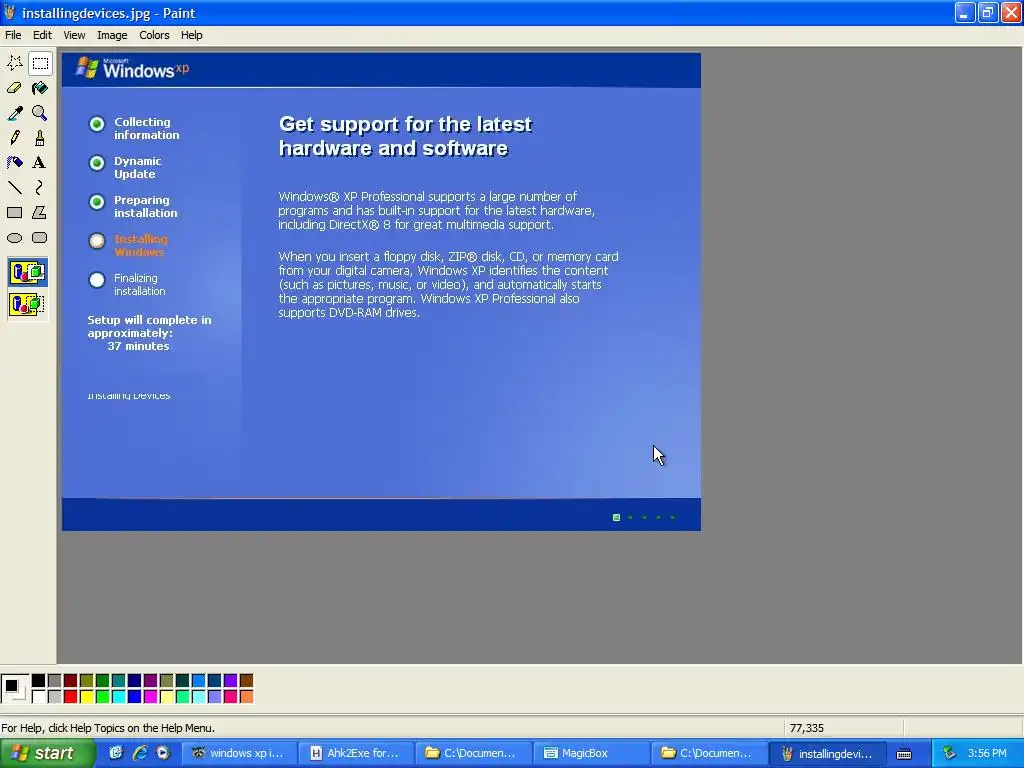Image resolution: width=1024 pixels, height=768 pixels.
Task: Click the 3:56 PM taskbar clock
Action: [987, 753]
